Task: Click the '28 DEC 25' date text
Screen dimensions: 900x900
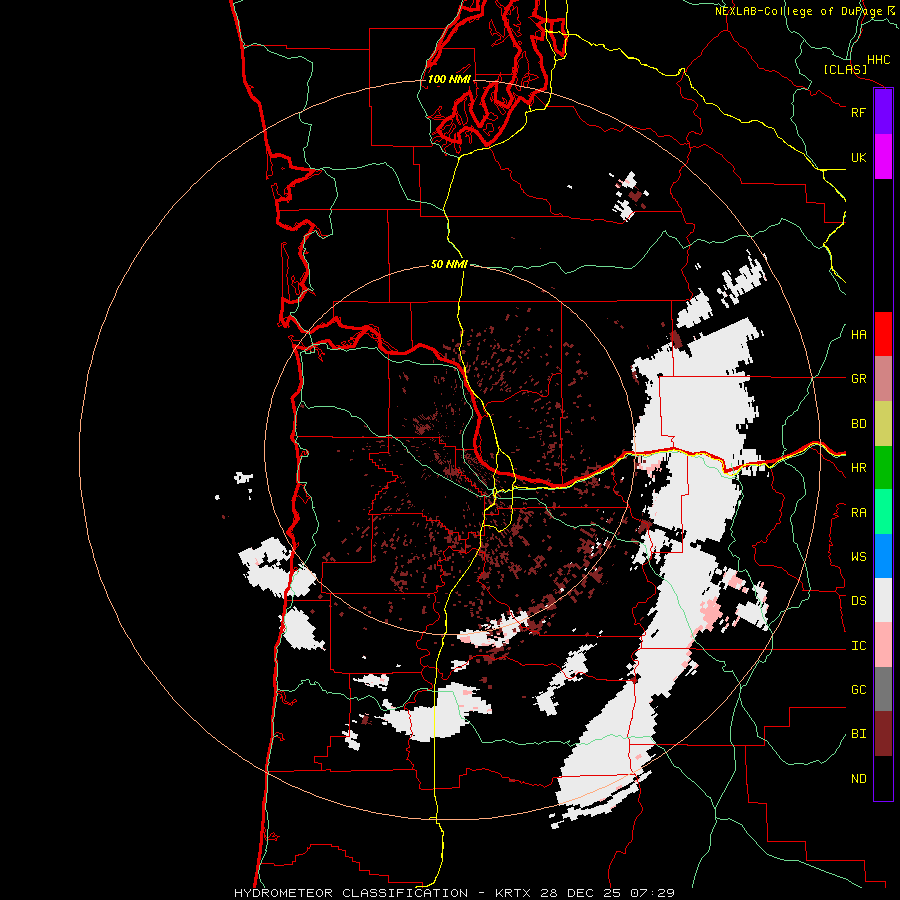Action: pyautogui.click(x=581, y=893)
